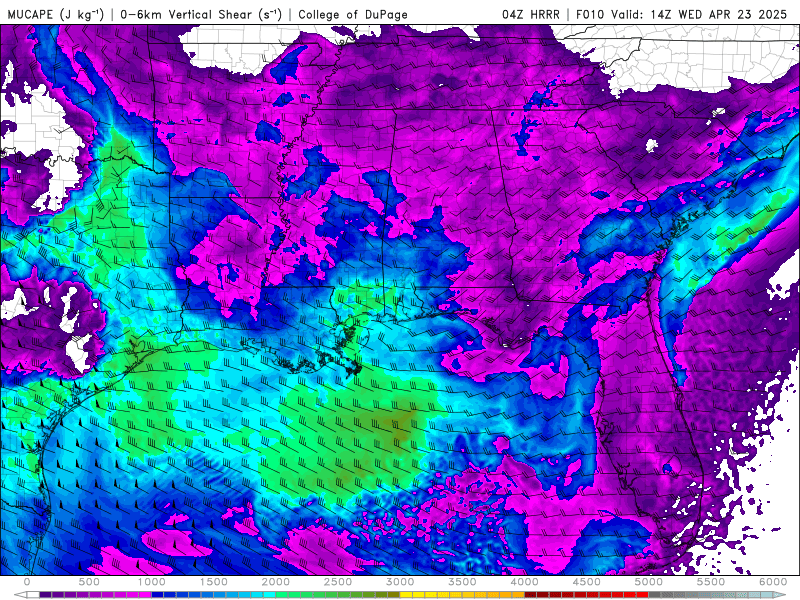The height and width of the screenshot is (600, 800).
Task: Click the 04Z HRRR model run label
Action: (x=531, y=14)
